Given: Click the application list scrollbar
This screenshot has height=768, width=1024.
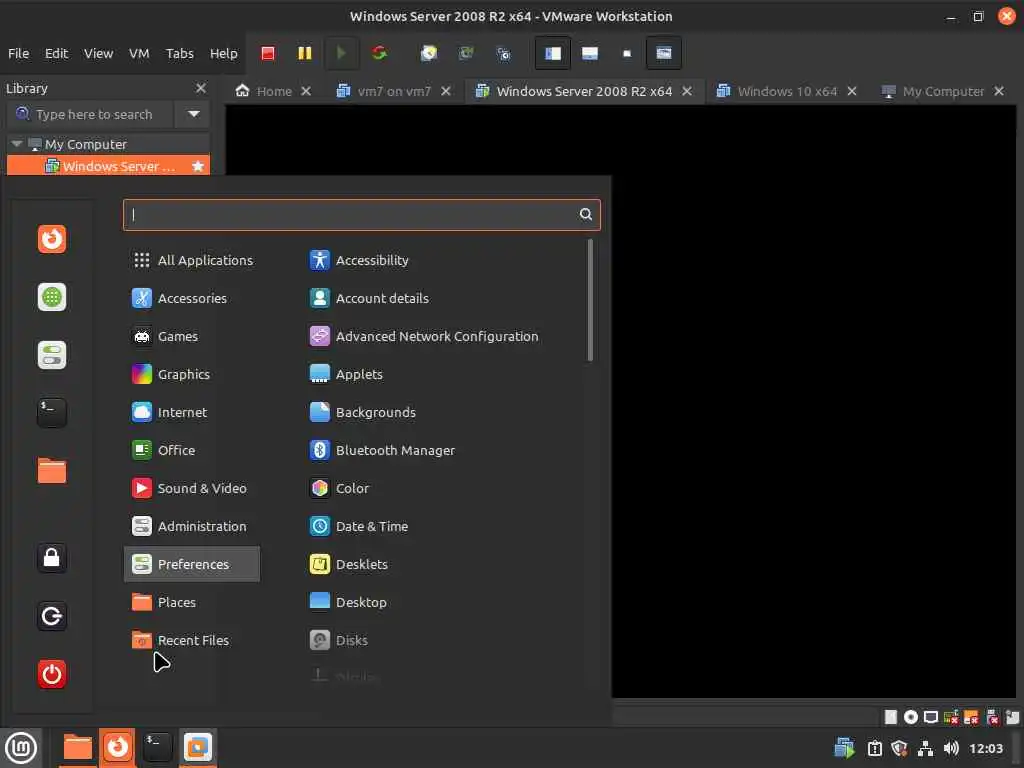Looking at the screenshot, I should (x=590, y=300).
